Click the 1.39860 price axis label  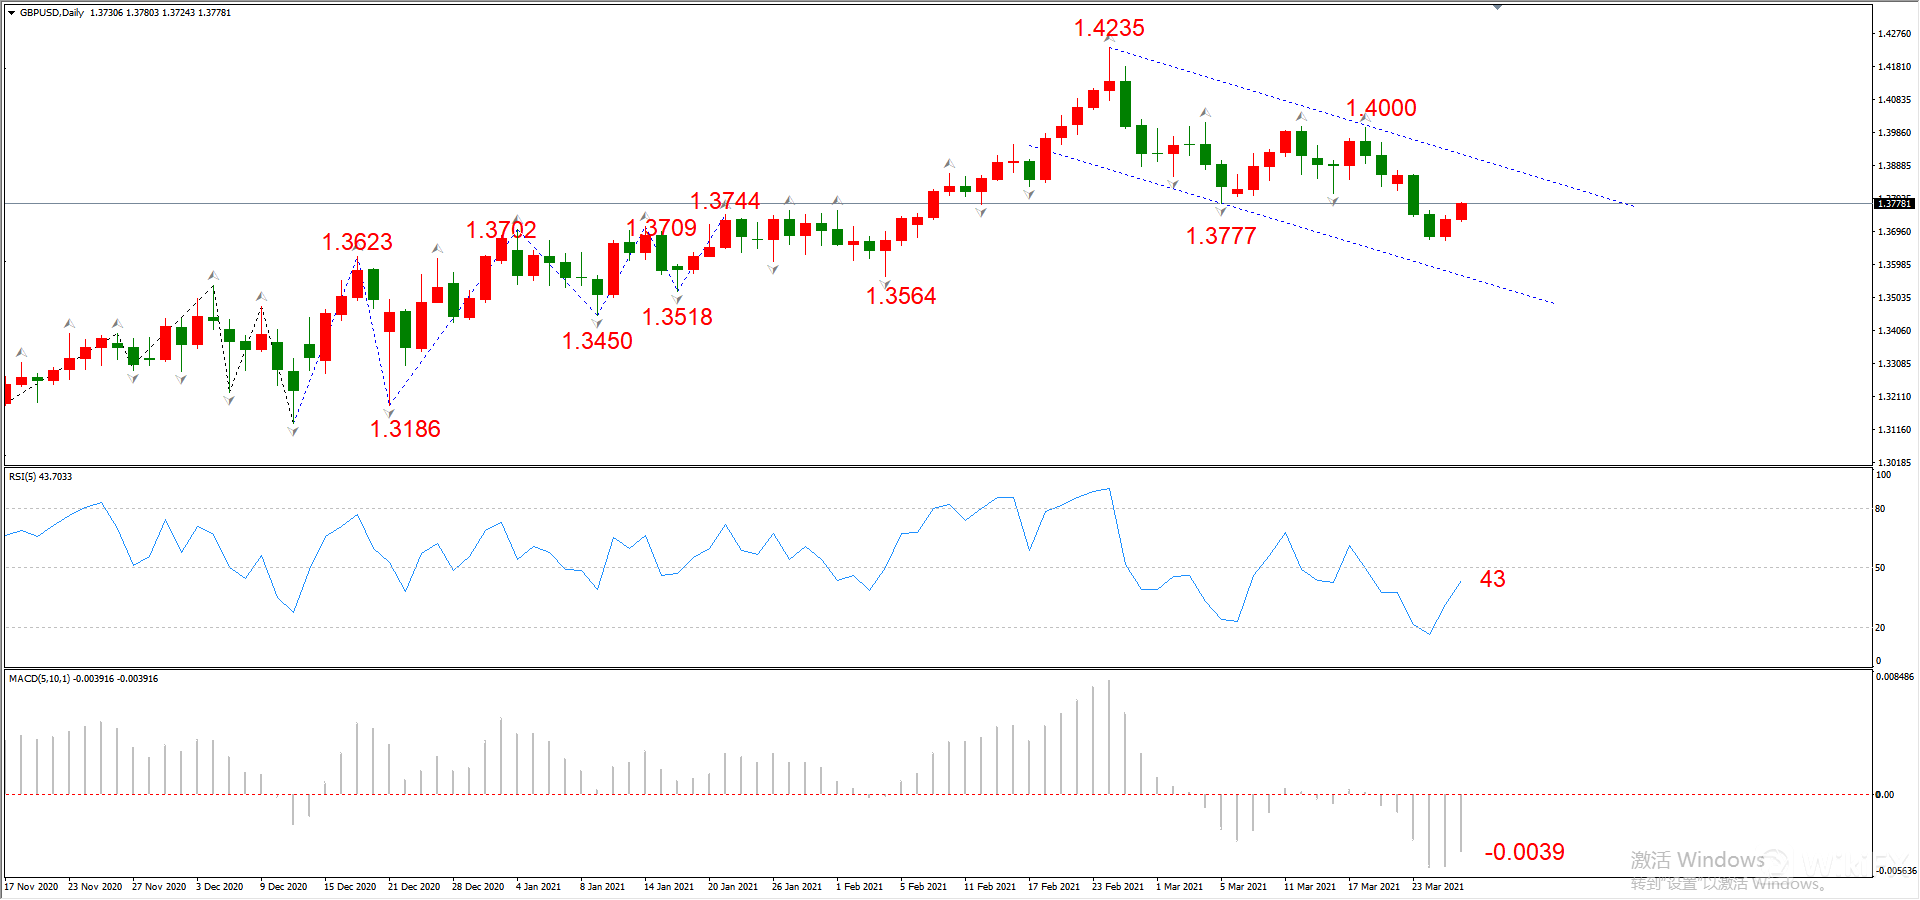coord(1895,133)
